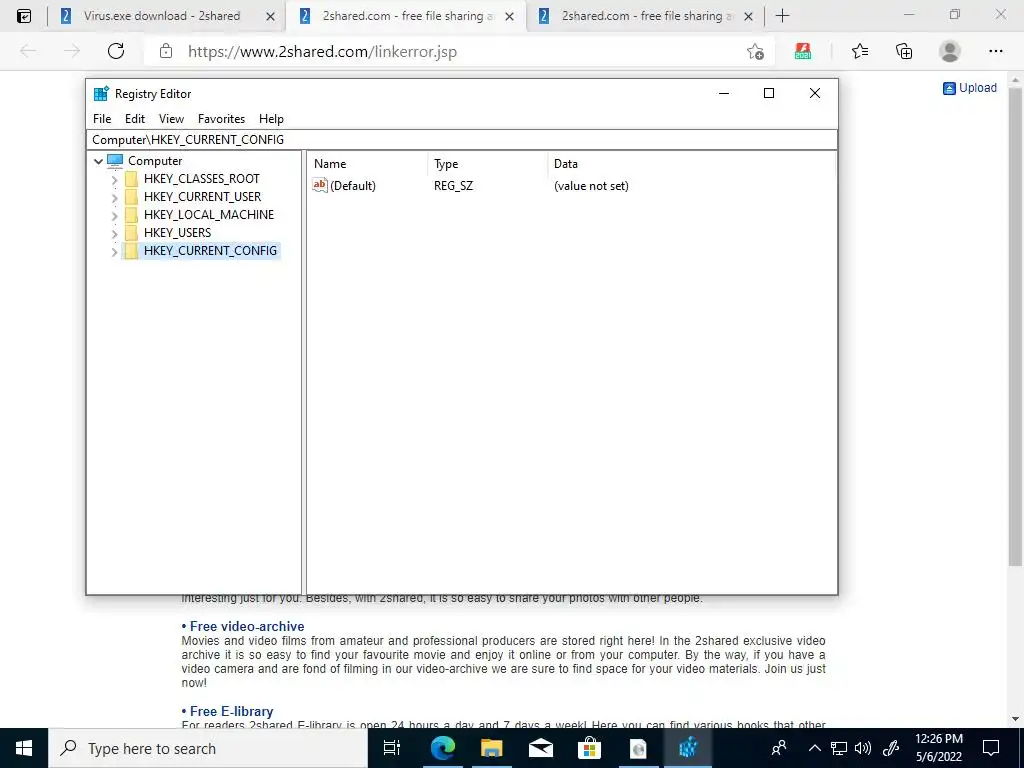Open the Favorites menu in Registry Editor

[x=221, y=119]
